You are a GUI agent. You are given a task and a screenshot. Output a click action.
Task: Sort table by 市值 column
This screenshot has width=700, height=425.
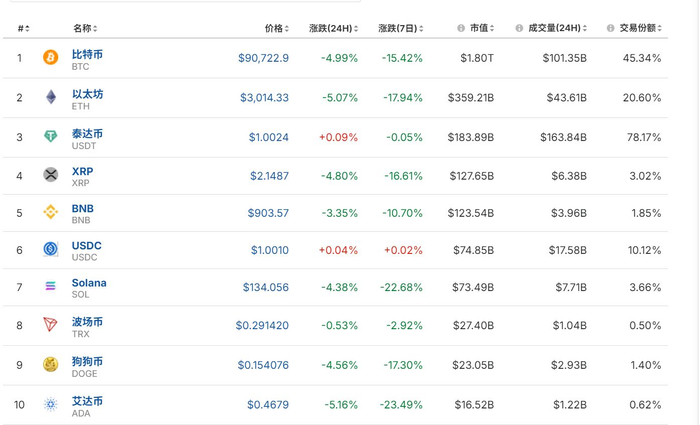(482, 28)
